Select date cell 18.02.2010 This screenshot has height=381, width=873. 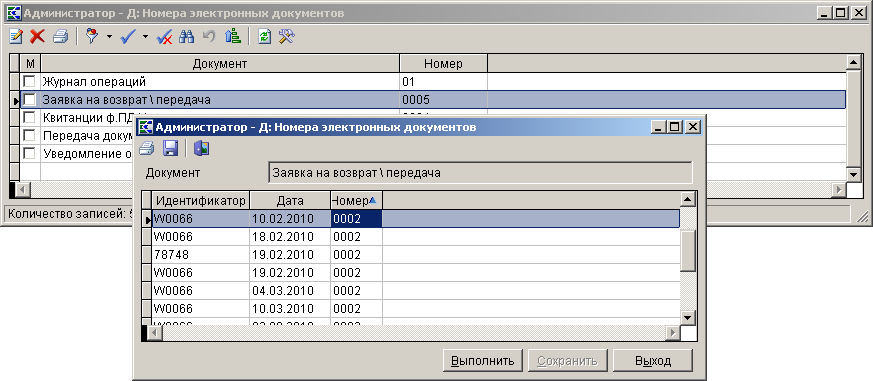point(290,237)
